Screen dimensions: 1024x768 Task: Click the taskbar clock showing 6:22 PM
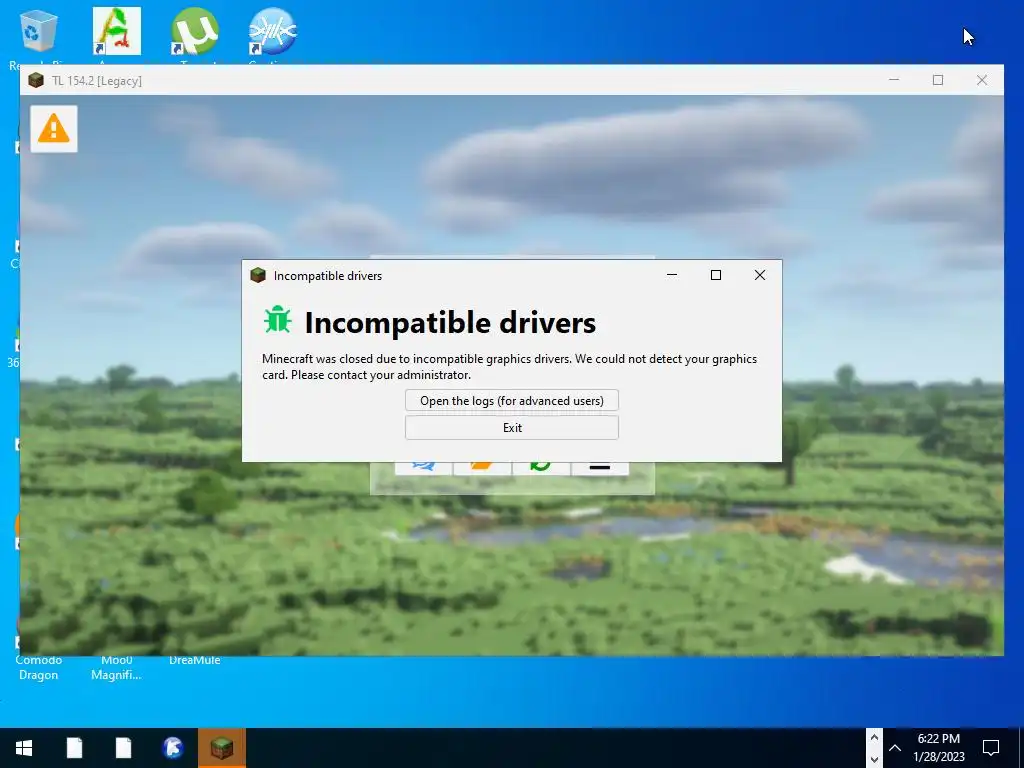pyautogui.click(x=938, y=748)
